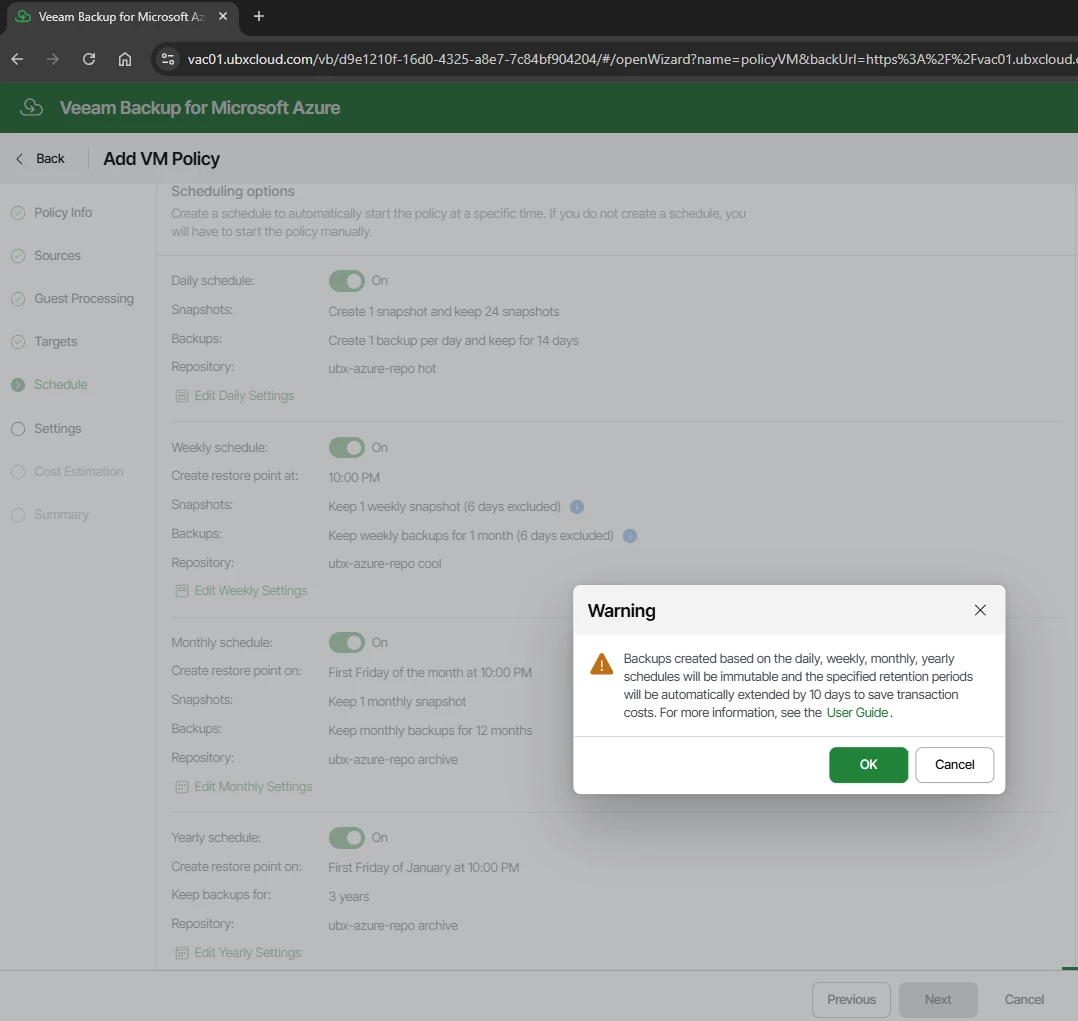Toggle the Daily schedule switch
The image size is (1078, 1021).
point(346,281)
